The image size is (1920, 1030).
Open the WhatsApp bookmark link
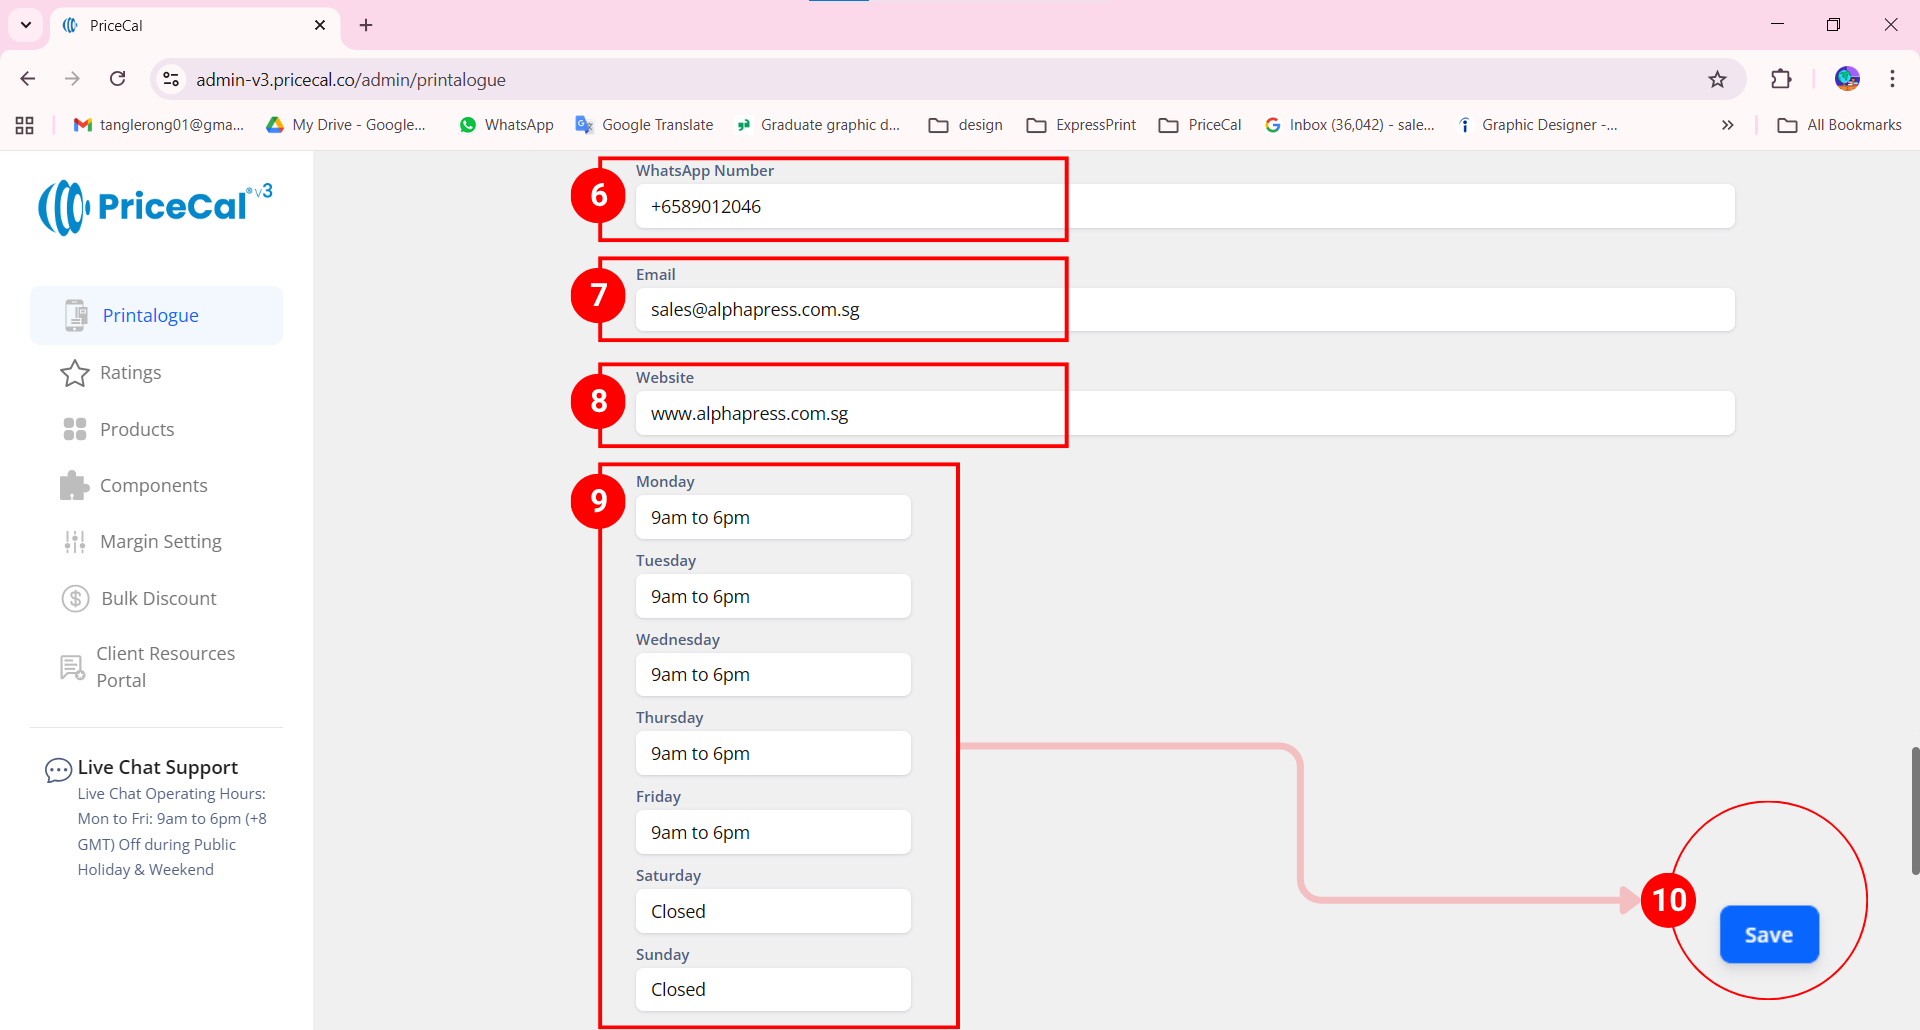point(506,125)
